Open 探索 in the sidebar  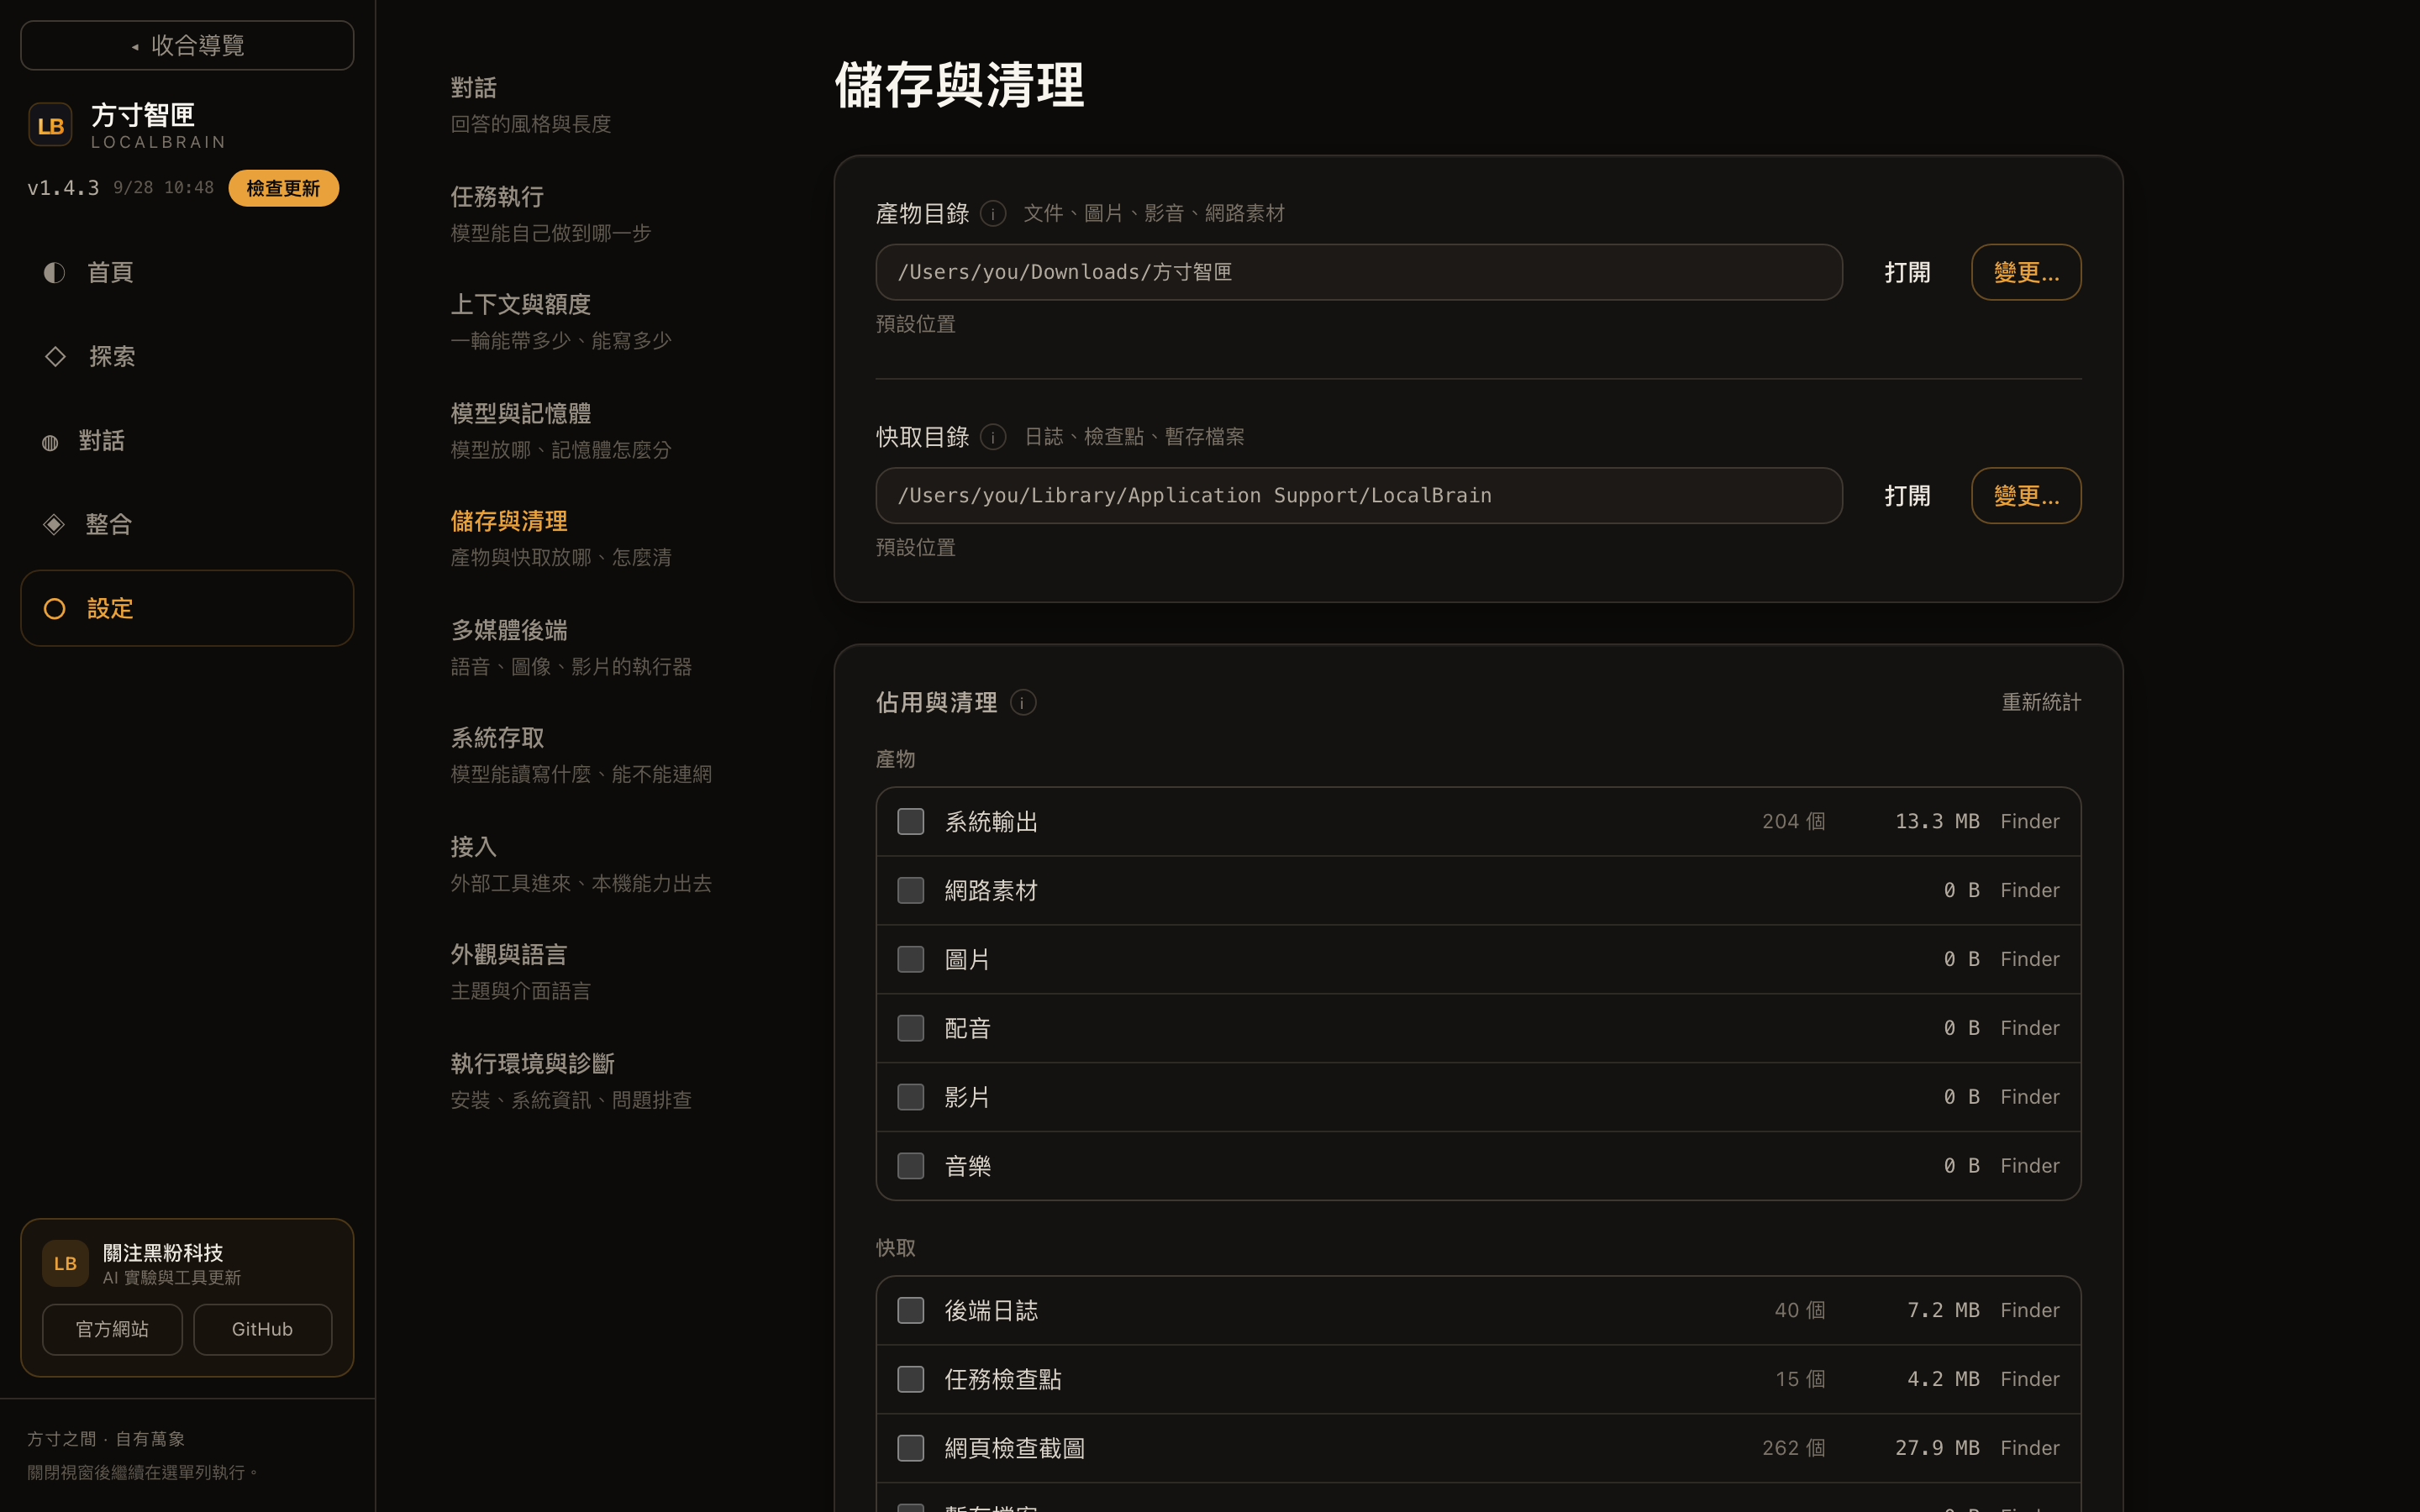pyautogui.click(x=187, y=356)
